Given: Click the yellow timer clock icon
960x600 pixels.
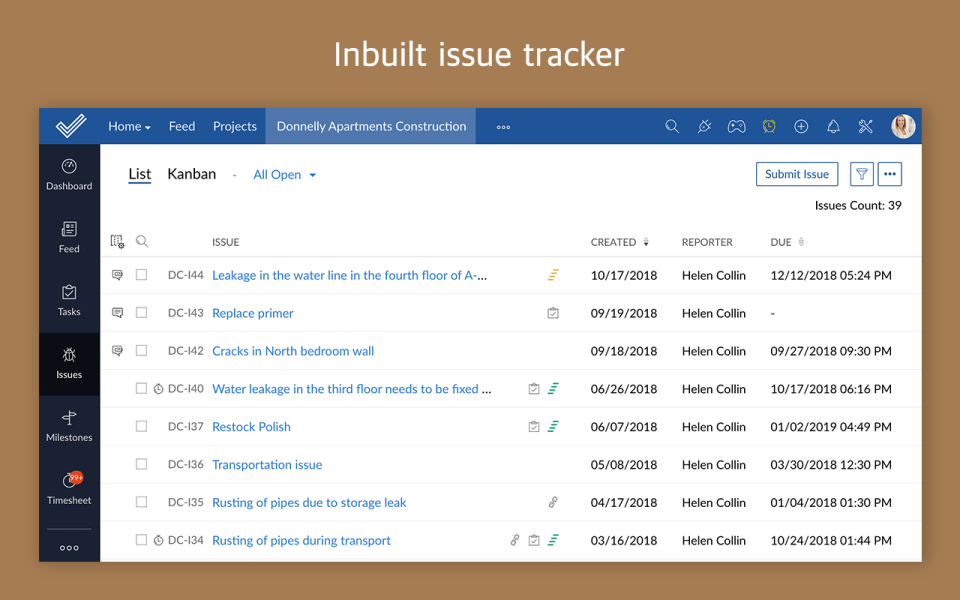Looking at the screenshot, I should point(769,126).
